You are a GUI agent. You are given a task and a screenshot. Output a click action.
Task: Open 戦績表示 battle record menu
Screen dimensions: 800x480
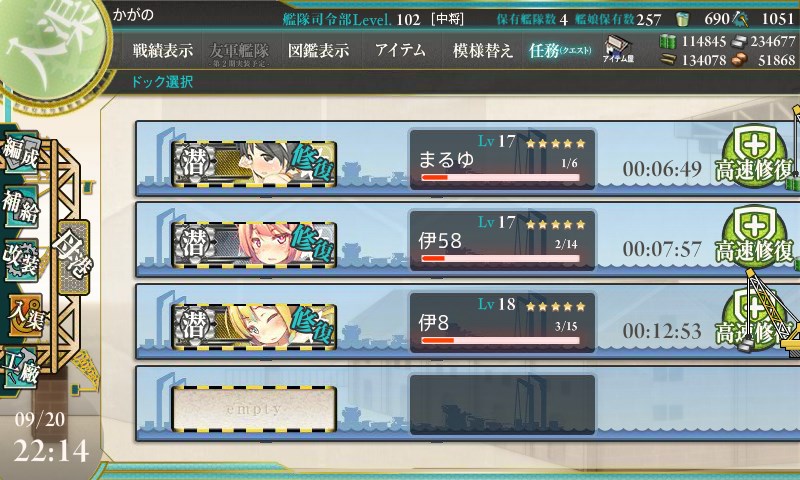163,50
